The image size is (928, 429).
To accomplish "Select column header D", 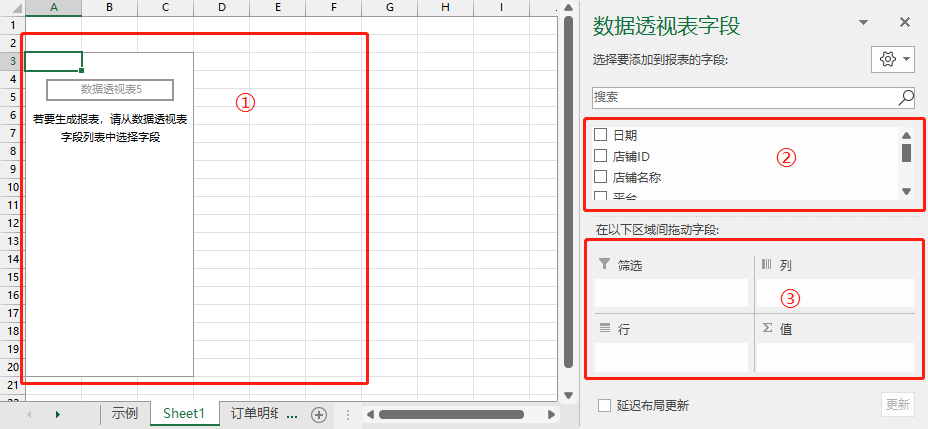I will click(221, 7).
